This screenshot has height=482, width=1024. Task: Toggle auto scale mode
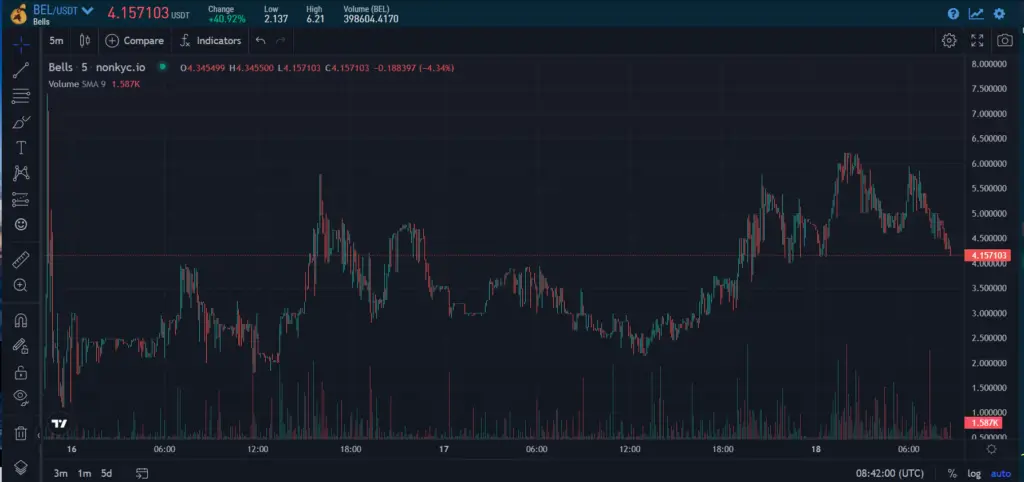pyautogui.click(x=1000, y=474)
